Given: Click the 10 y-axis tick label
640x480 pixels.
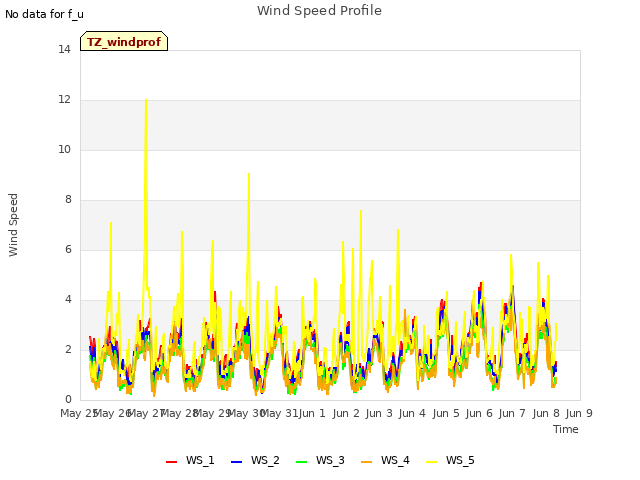Looking at the screenshot, I should (64, 149).
